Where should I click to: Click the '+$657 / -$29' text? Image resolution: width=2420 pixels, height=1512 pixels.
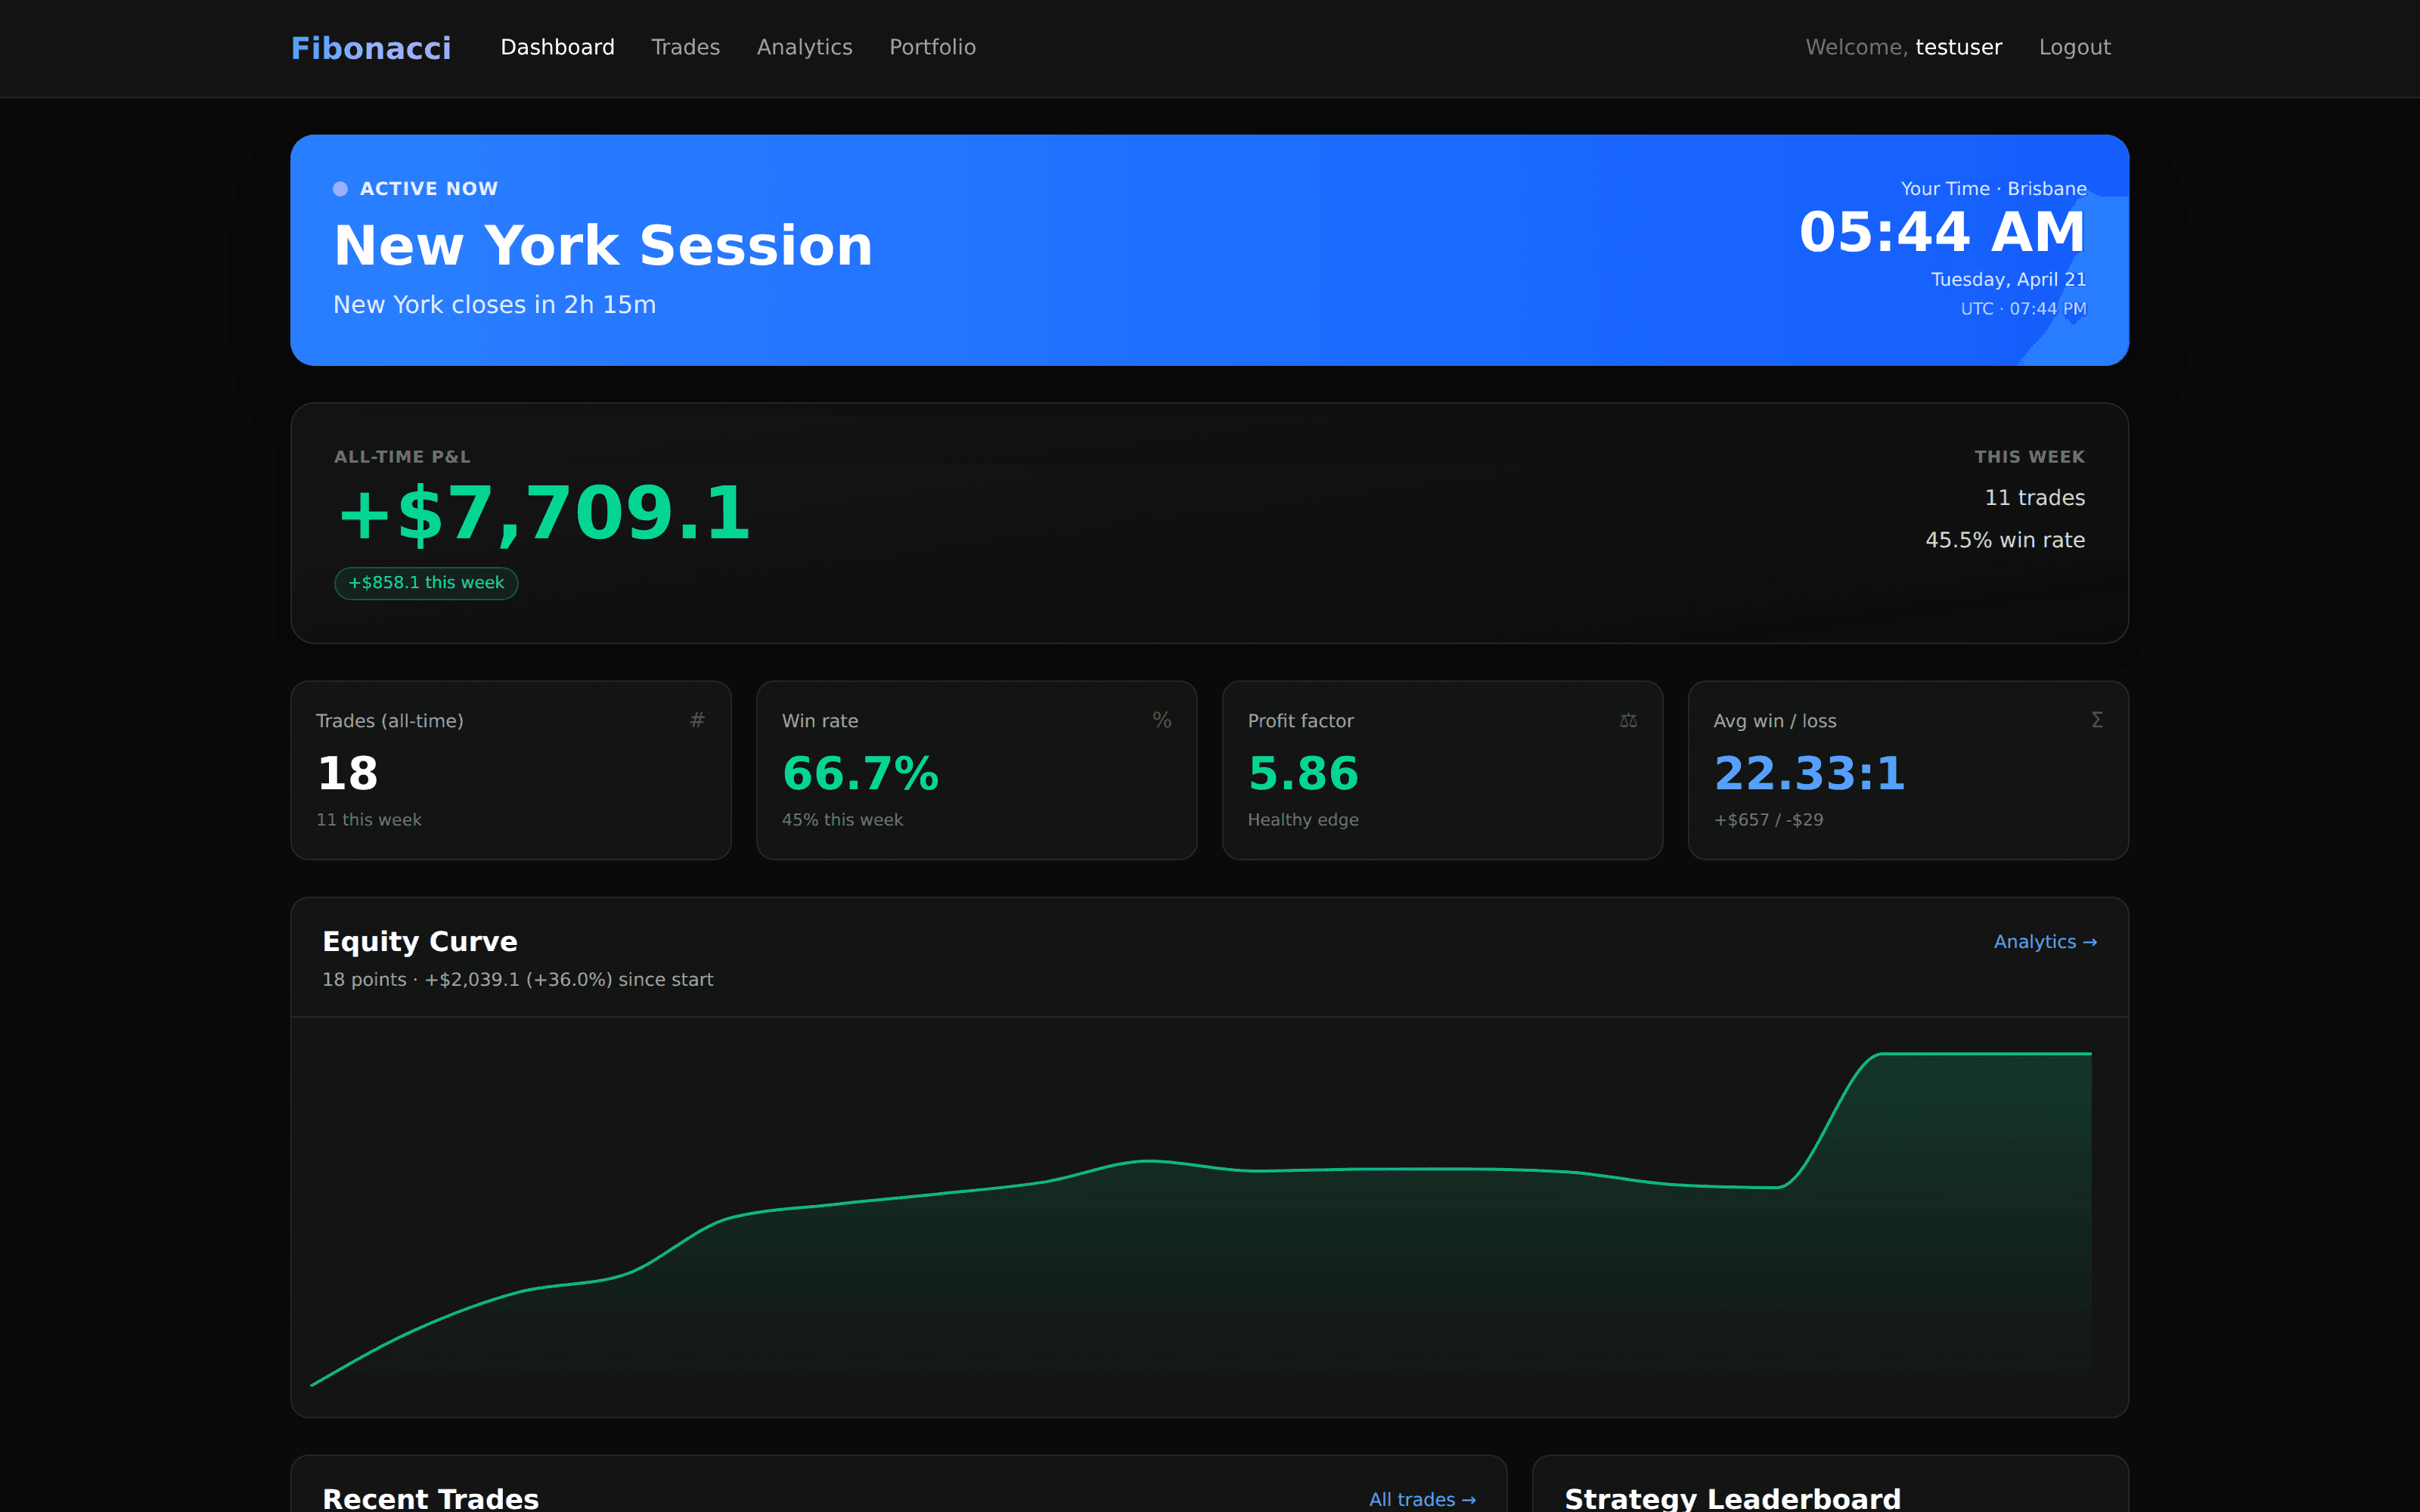1768,820
